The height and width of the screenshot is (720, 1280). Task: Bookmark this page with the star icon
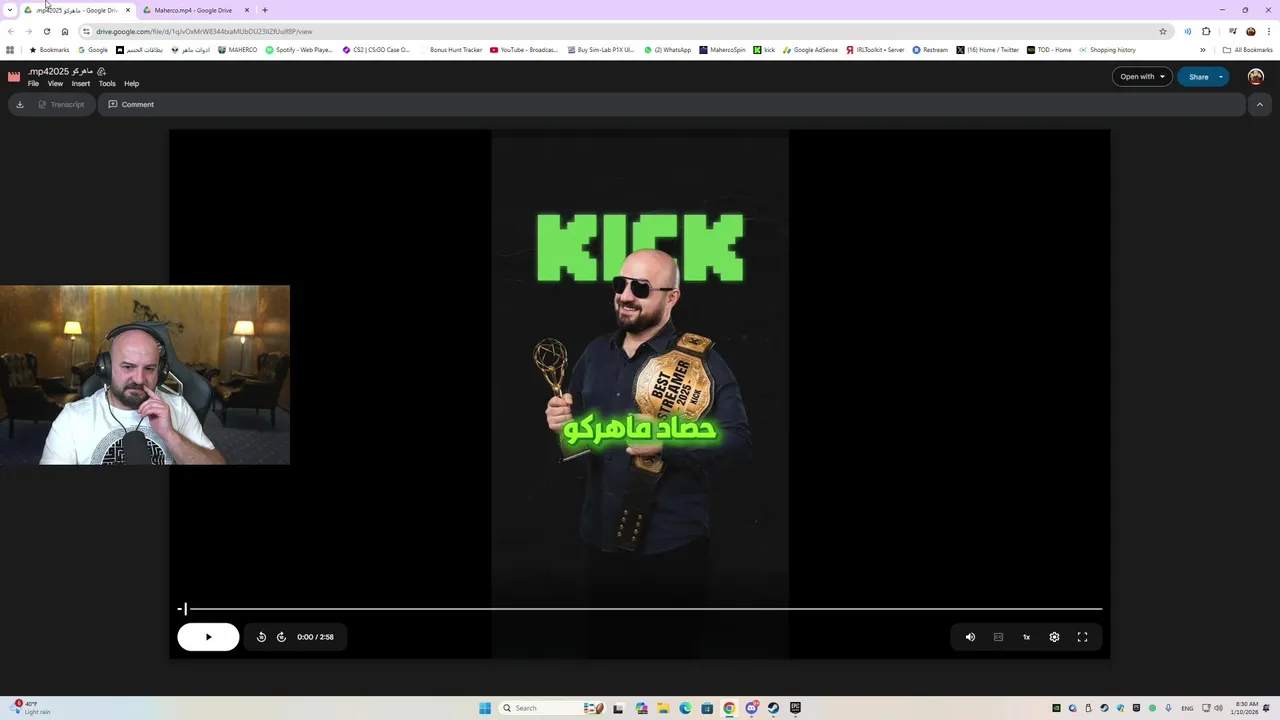tap(1162, 31)
